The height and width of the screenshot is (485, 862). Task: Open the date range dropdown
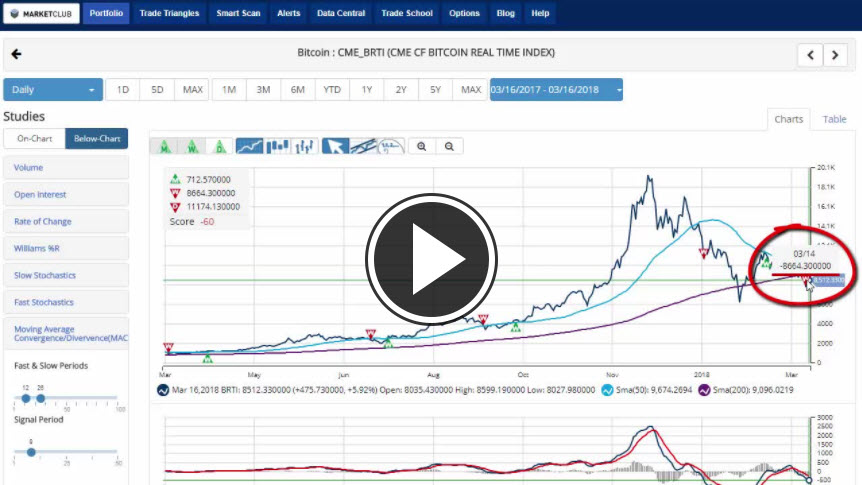click(x=556, y=90)
